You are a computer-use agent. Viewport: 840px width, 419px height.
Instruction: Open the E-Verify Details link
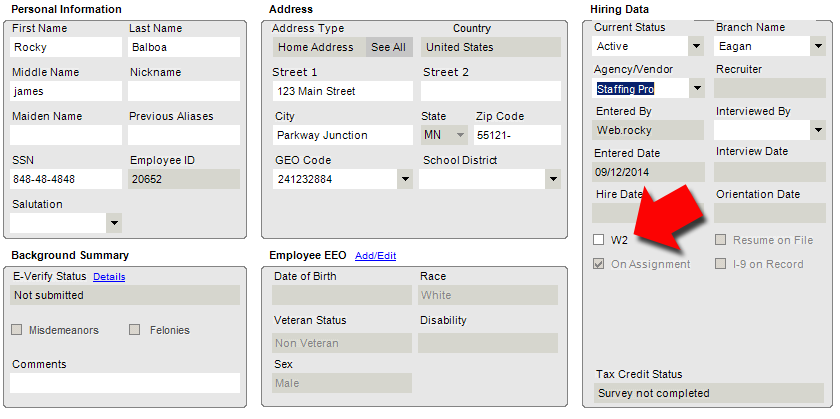click(109, 276)
